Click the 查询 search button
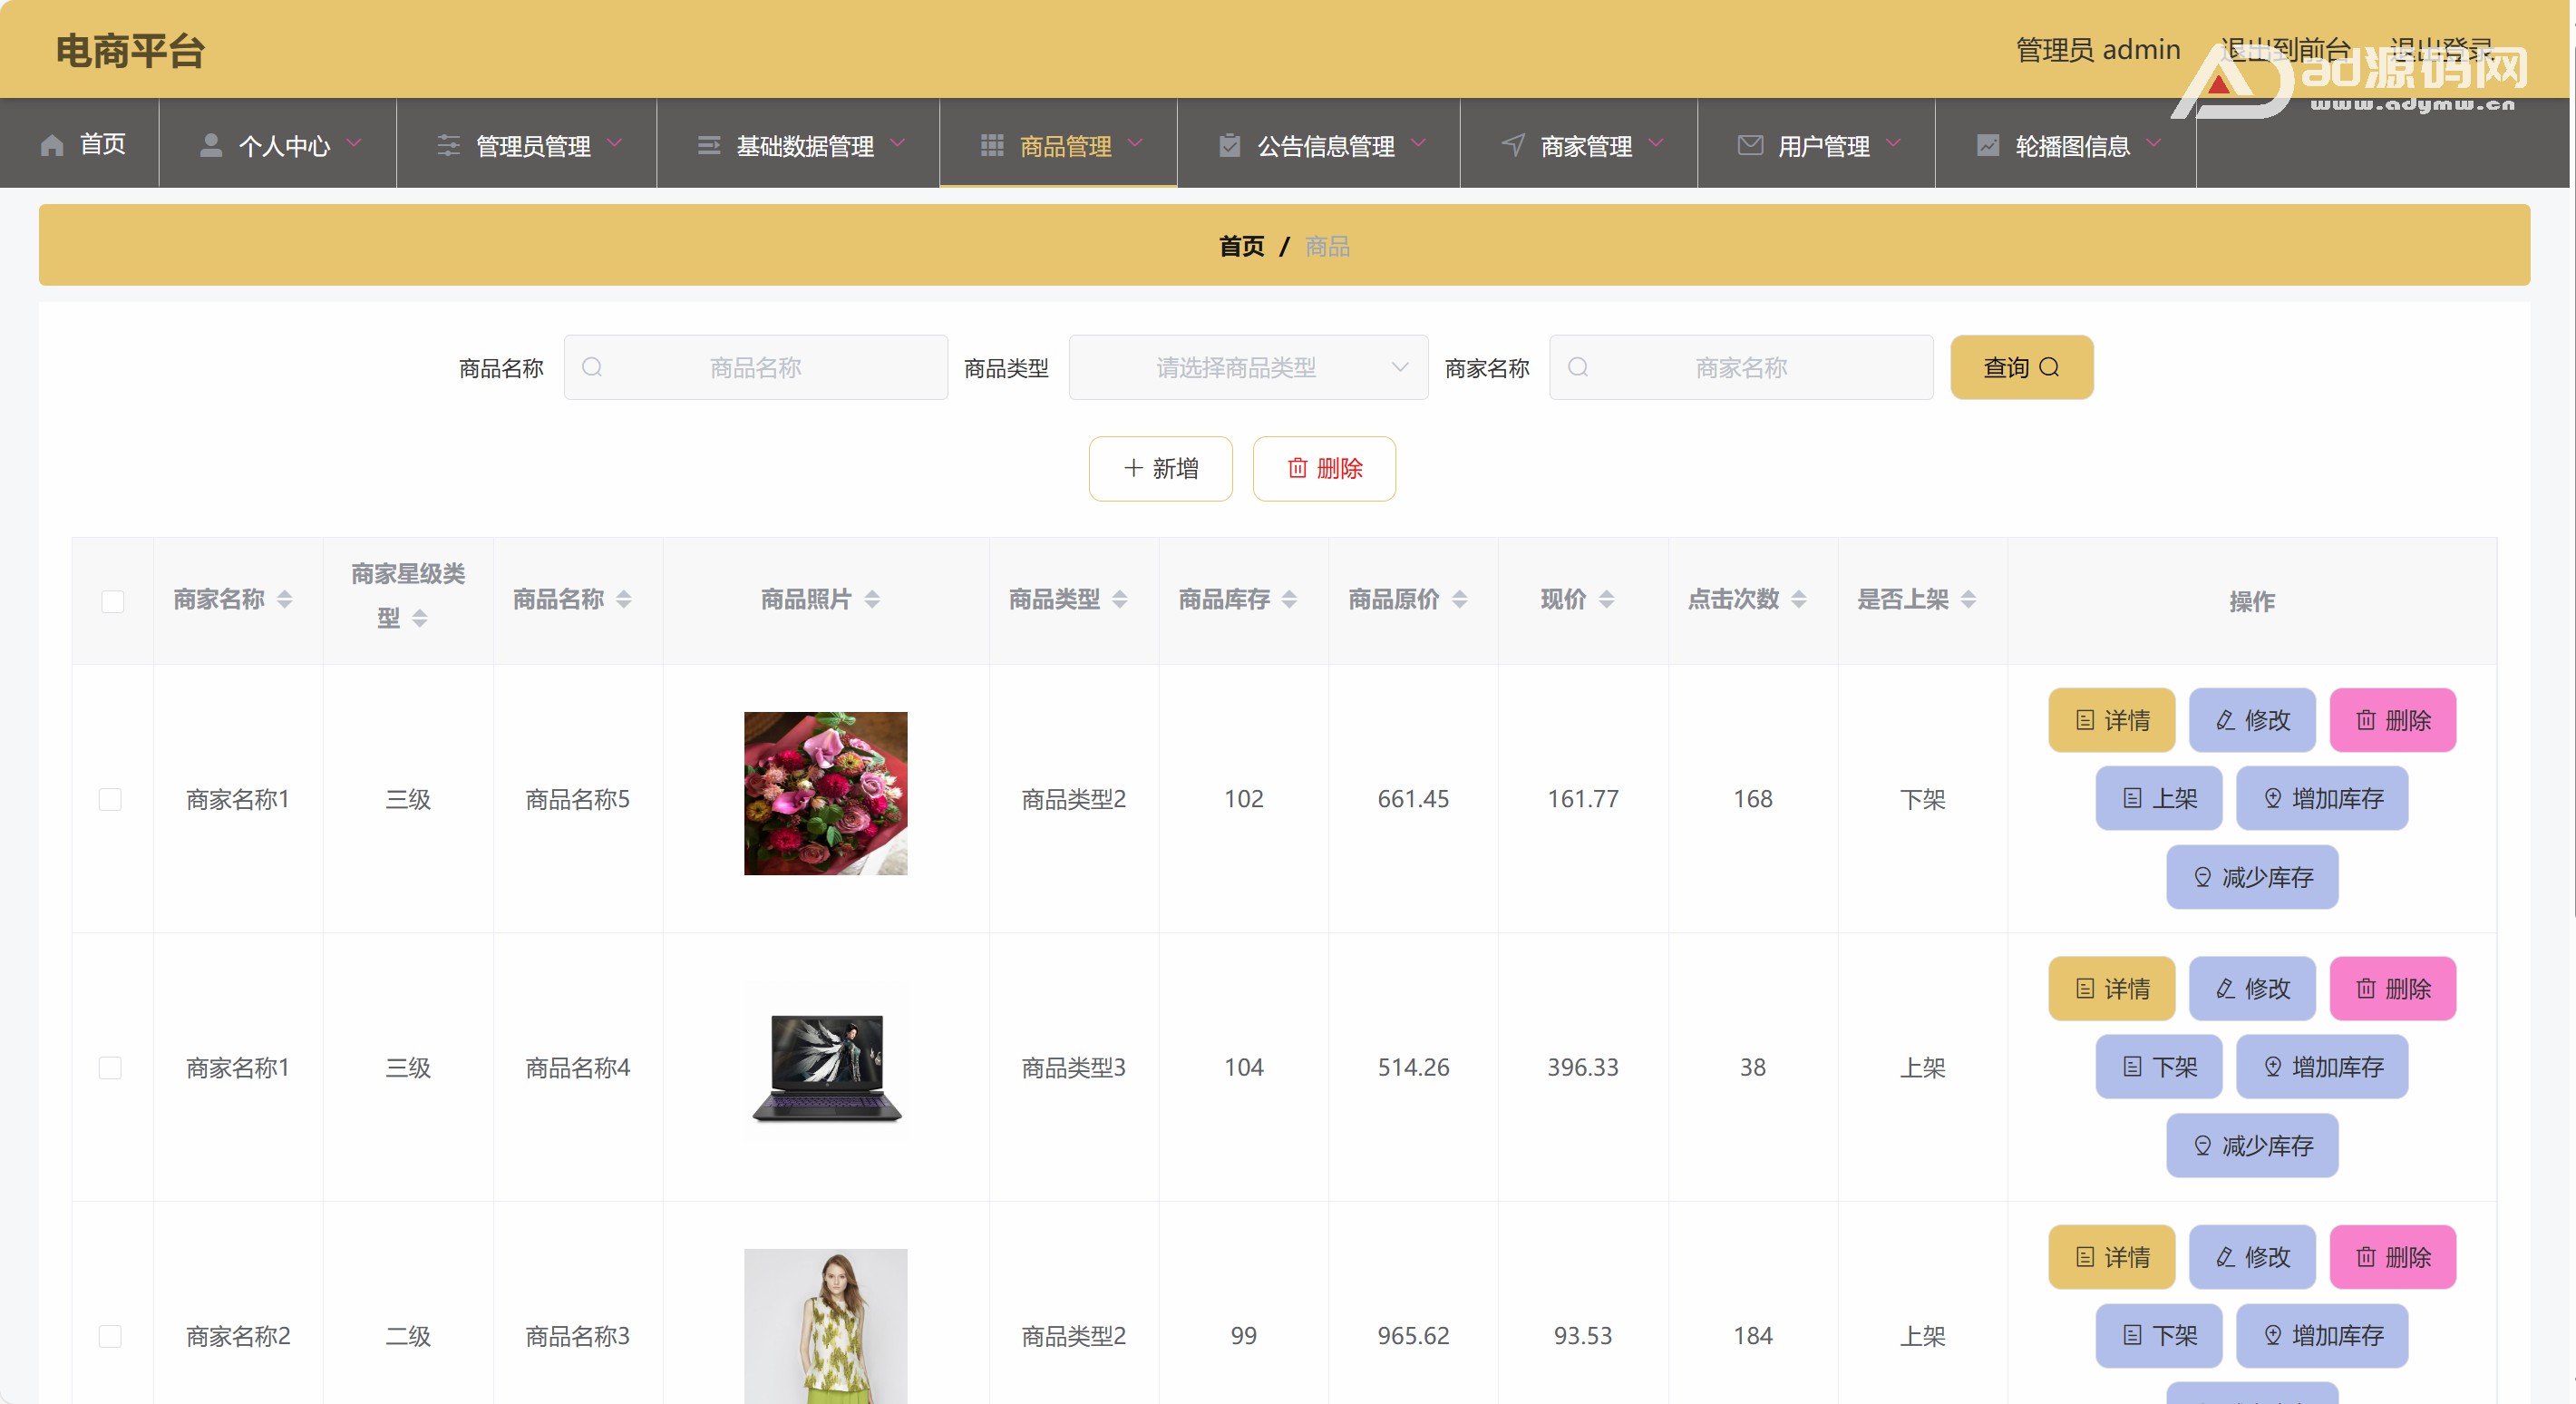The width and height of the screenshot is (2576, 1404). [x=2020, y=367]
